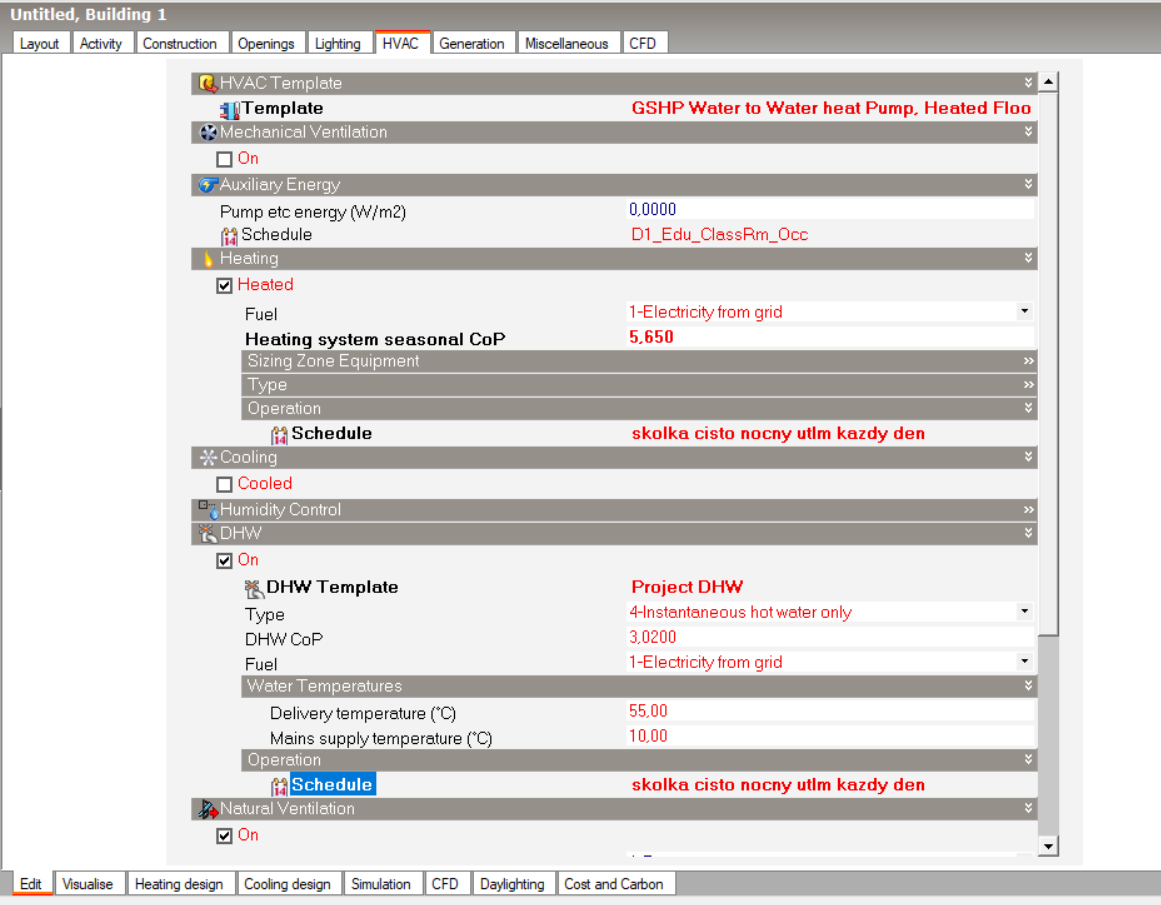Switch to the Miscellaneous tab
Screen dimensions: 1161x905
(567, 43)
